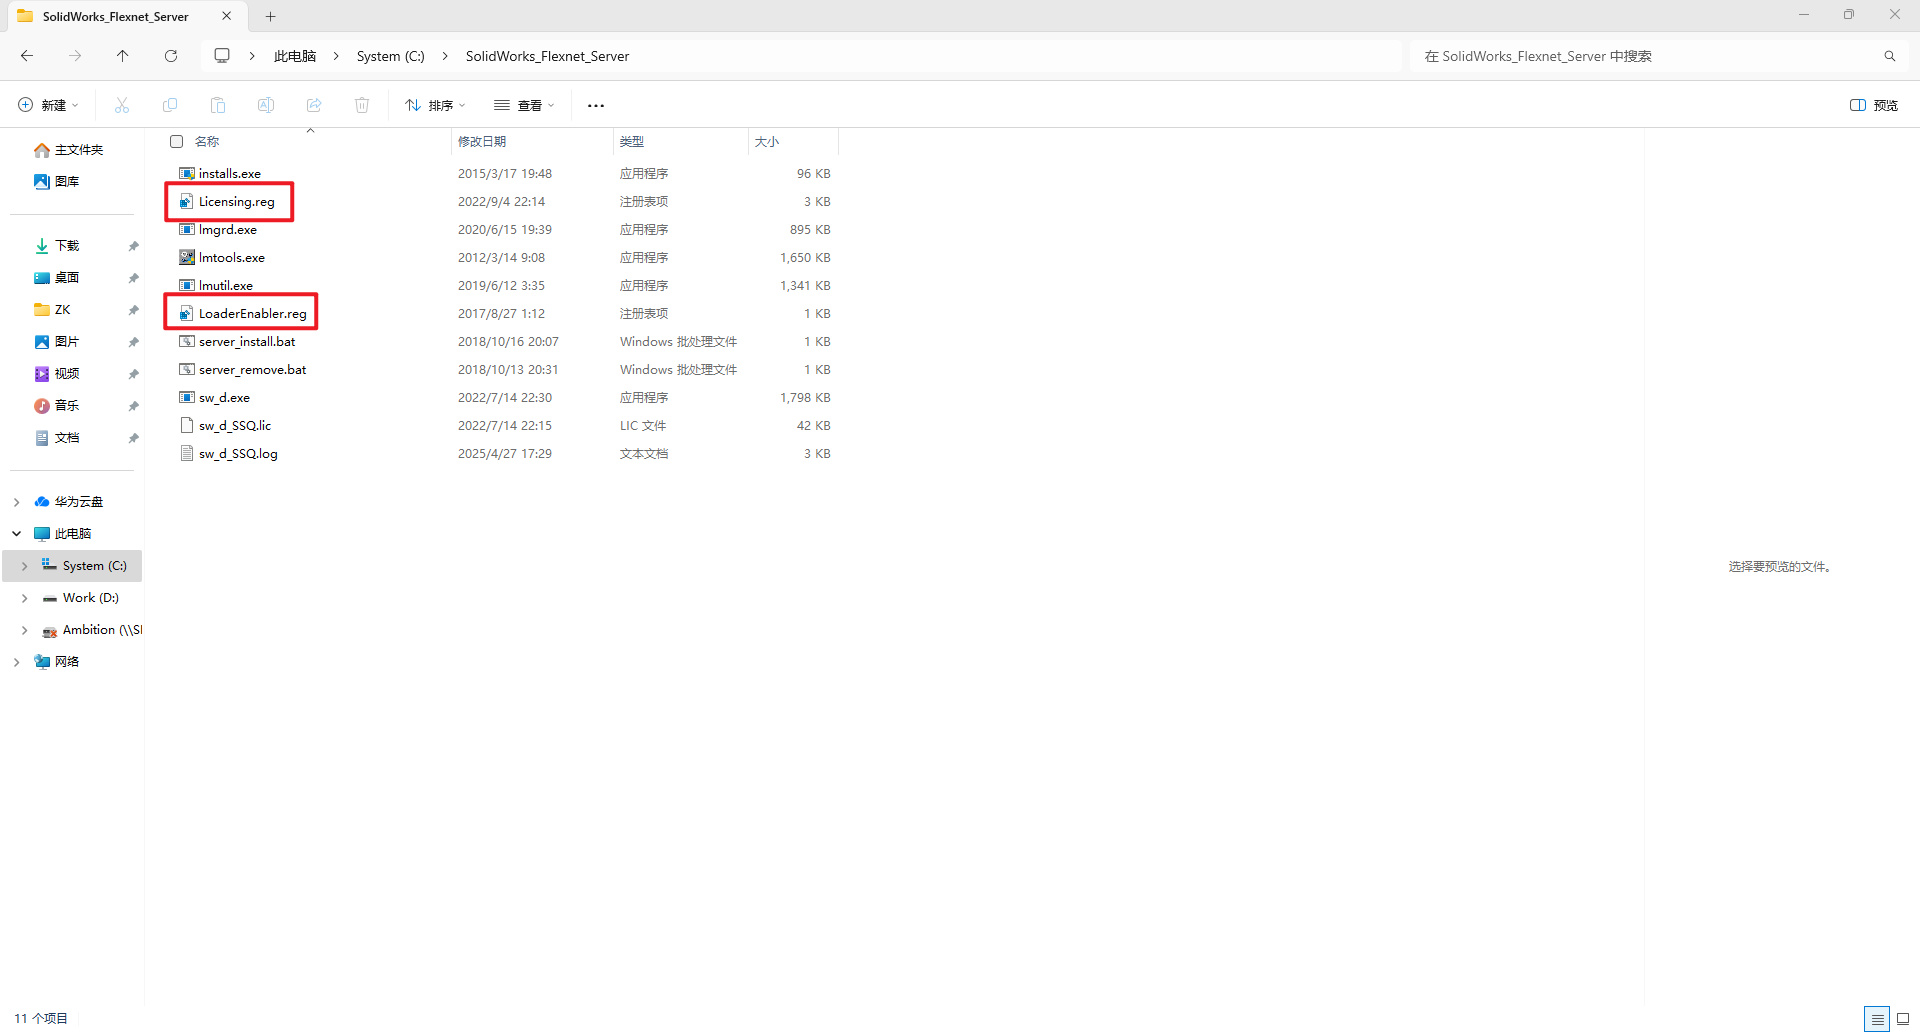Expand breadcrumb chevron after System (C:)
The width and height of the screenshot is (1920, 1032).
(445, 56)
